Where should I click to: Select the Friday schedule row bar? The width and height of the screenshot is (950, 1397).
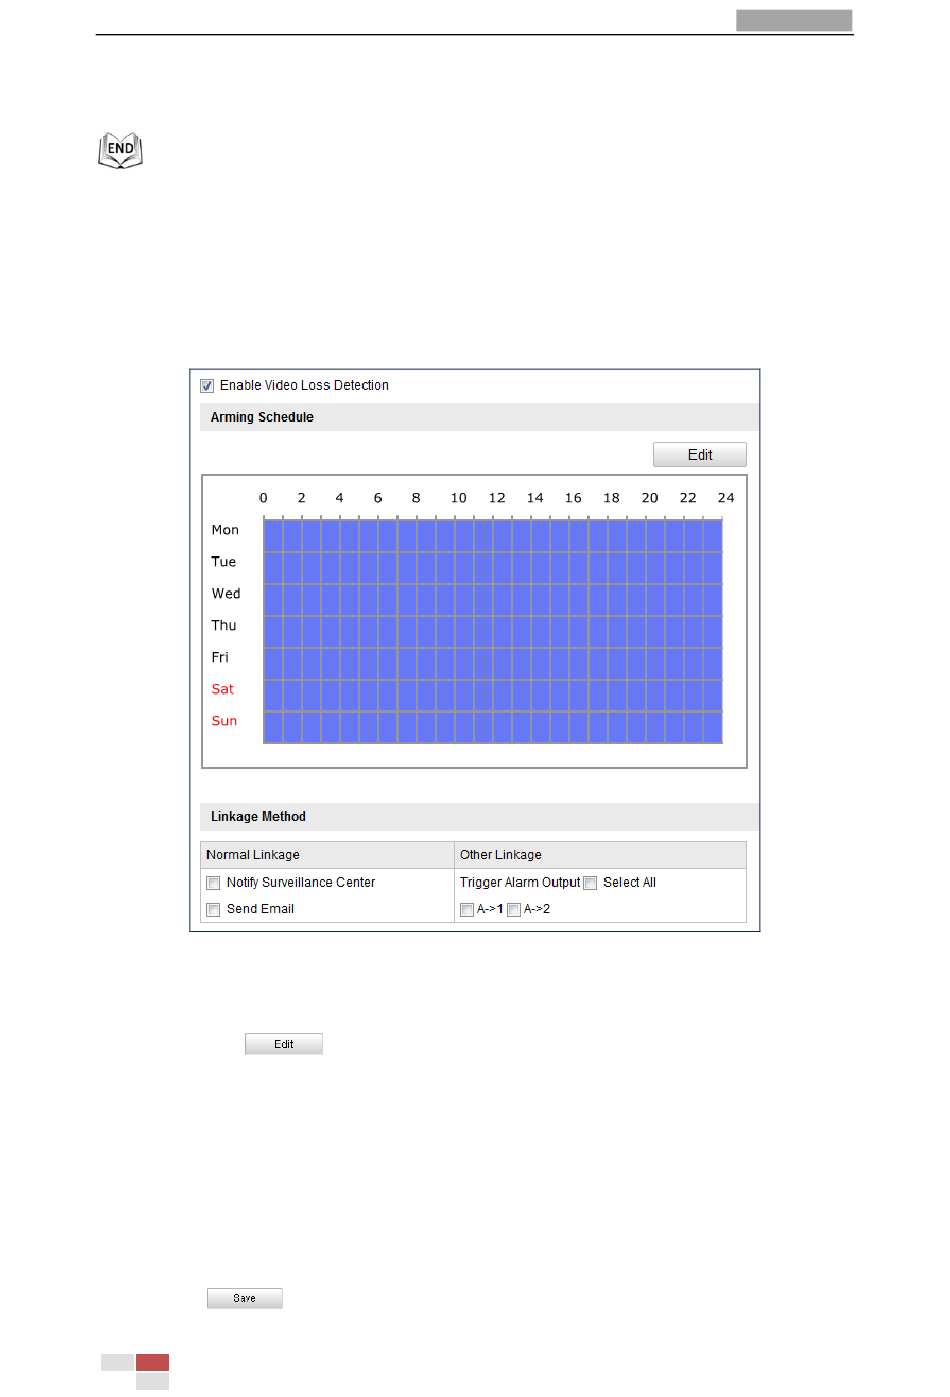[493, 663]
